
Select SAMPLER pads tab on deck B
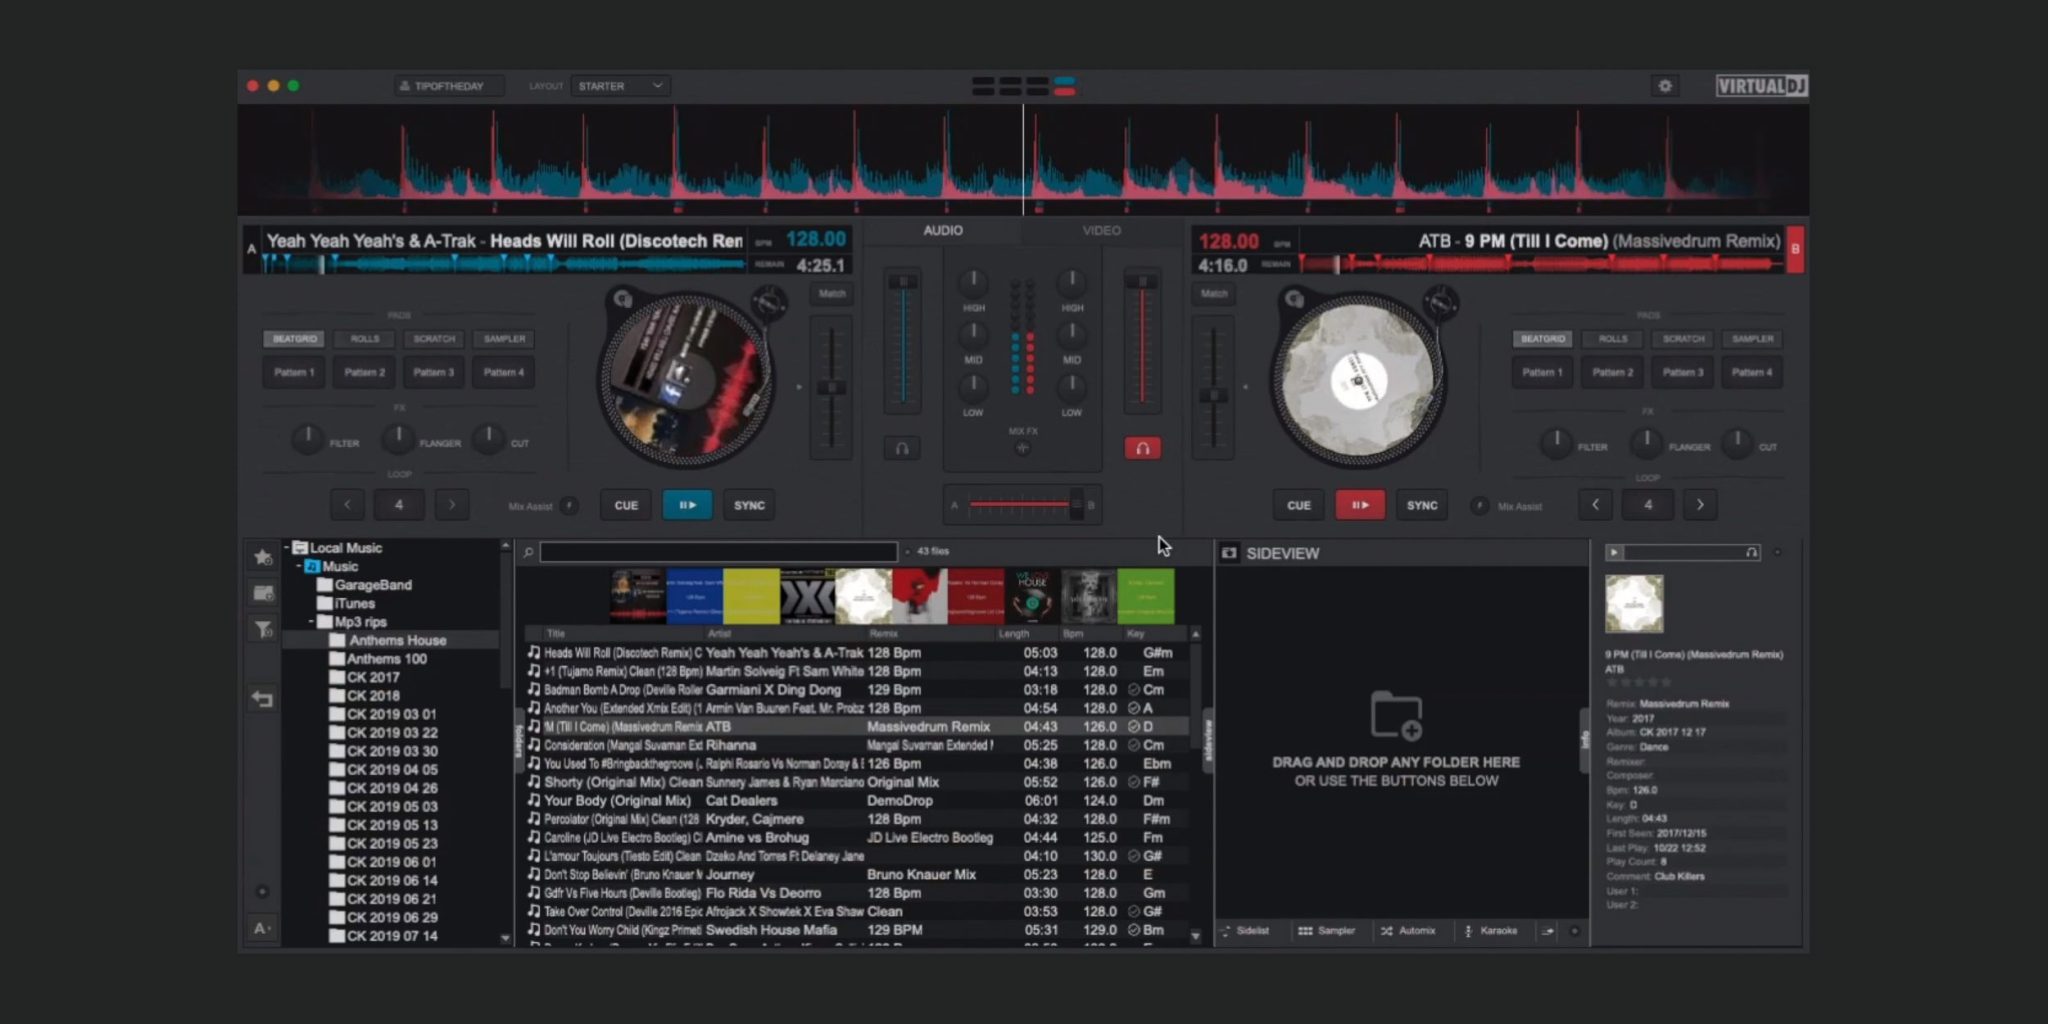click(x=1752, y=339)
